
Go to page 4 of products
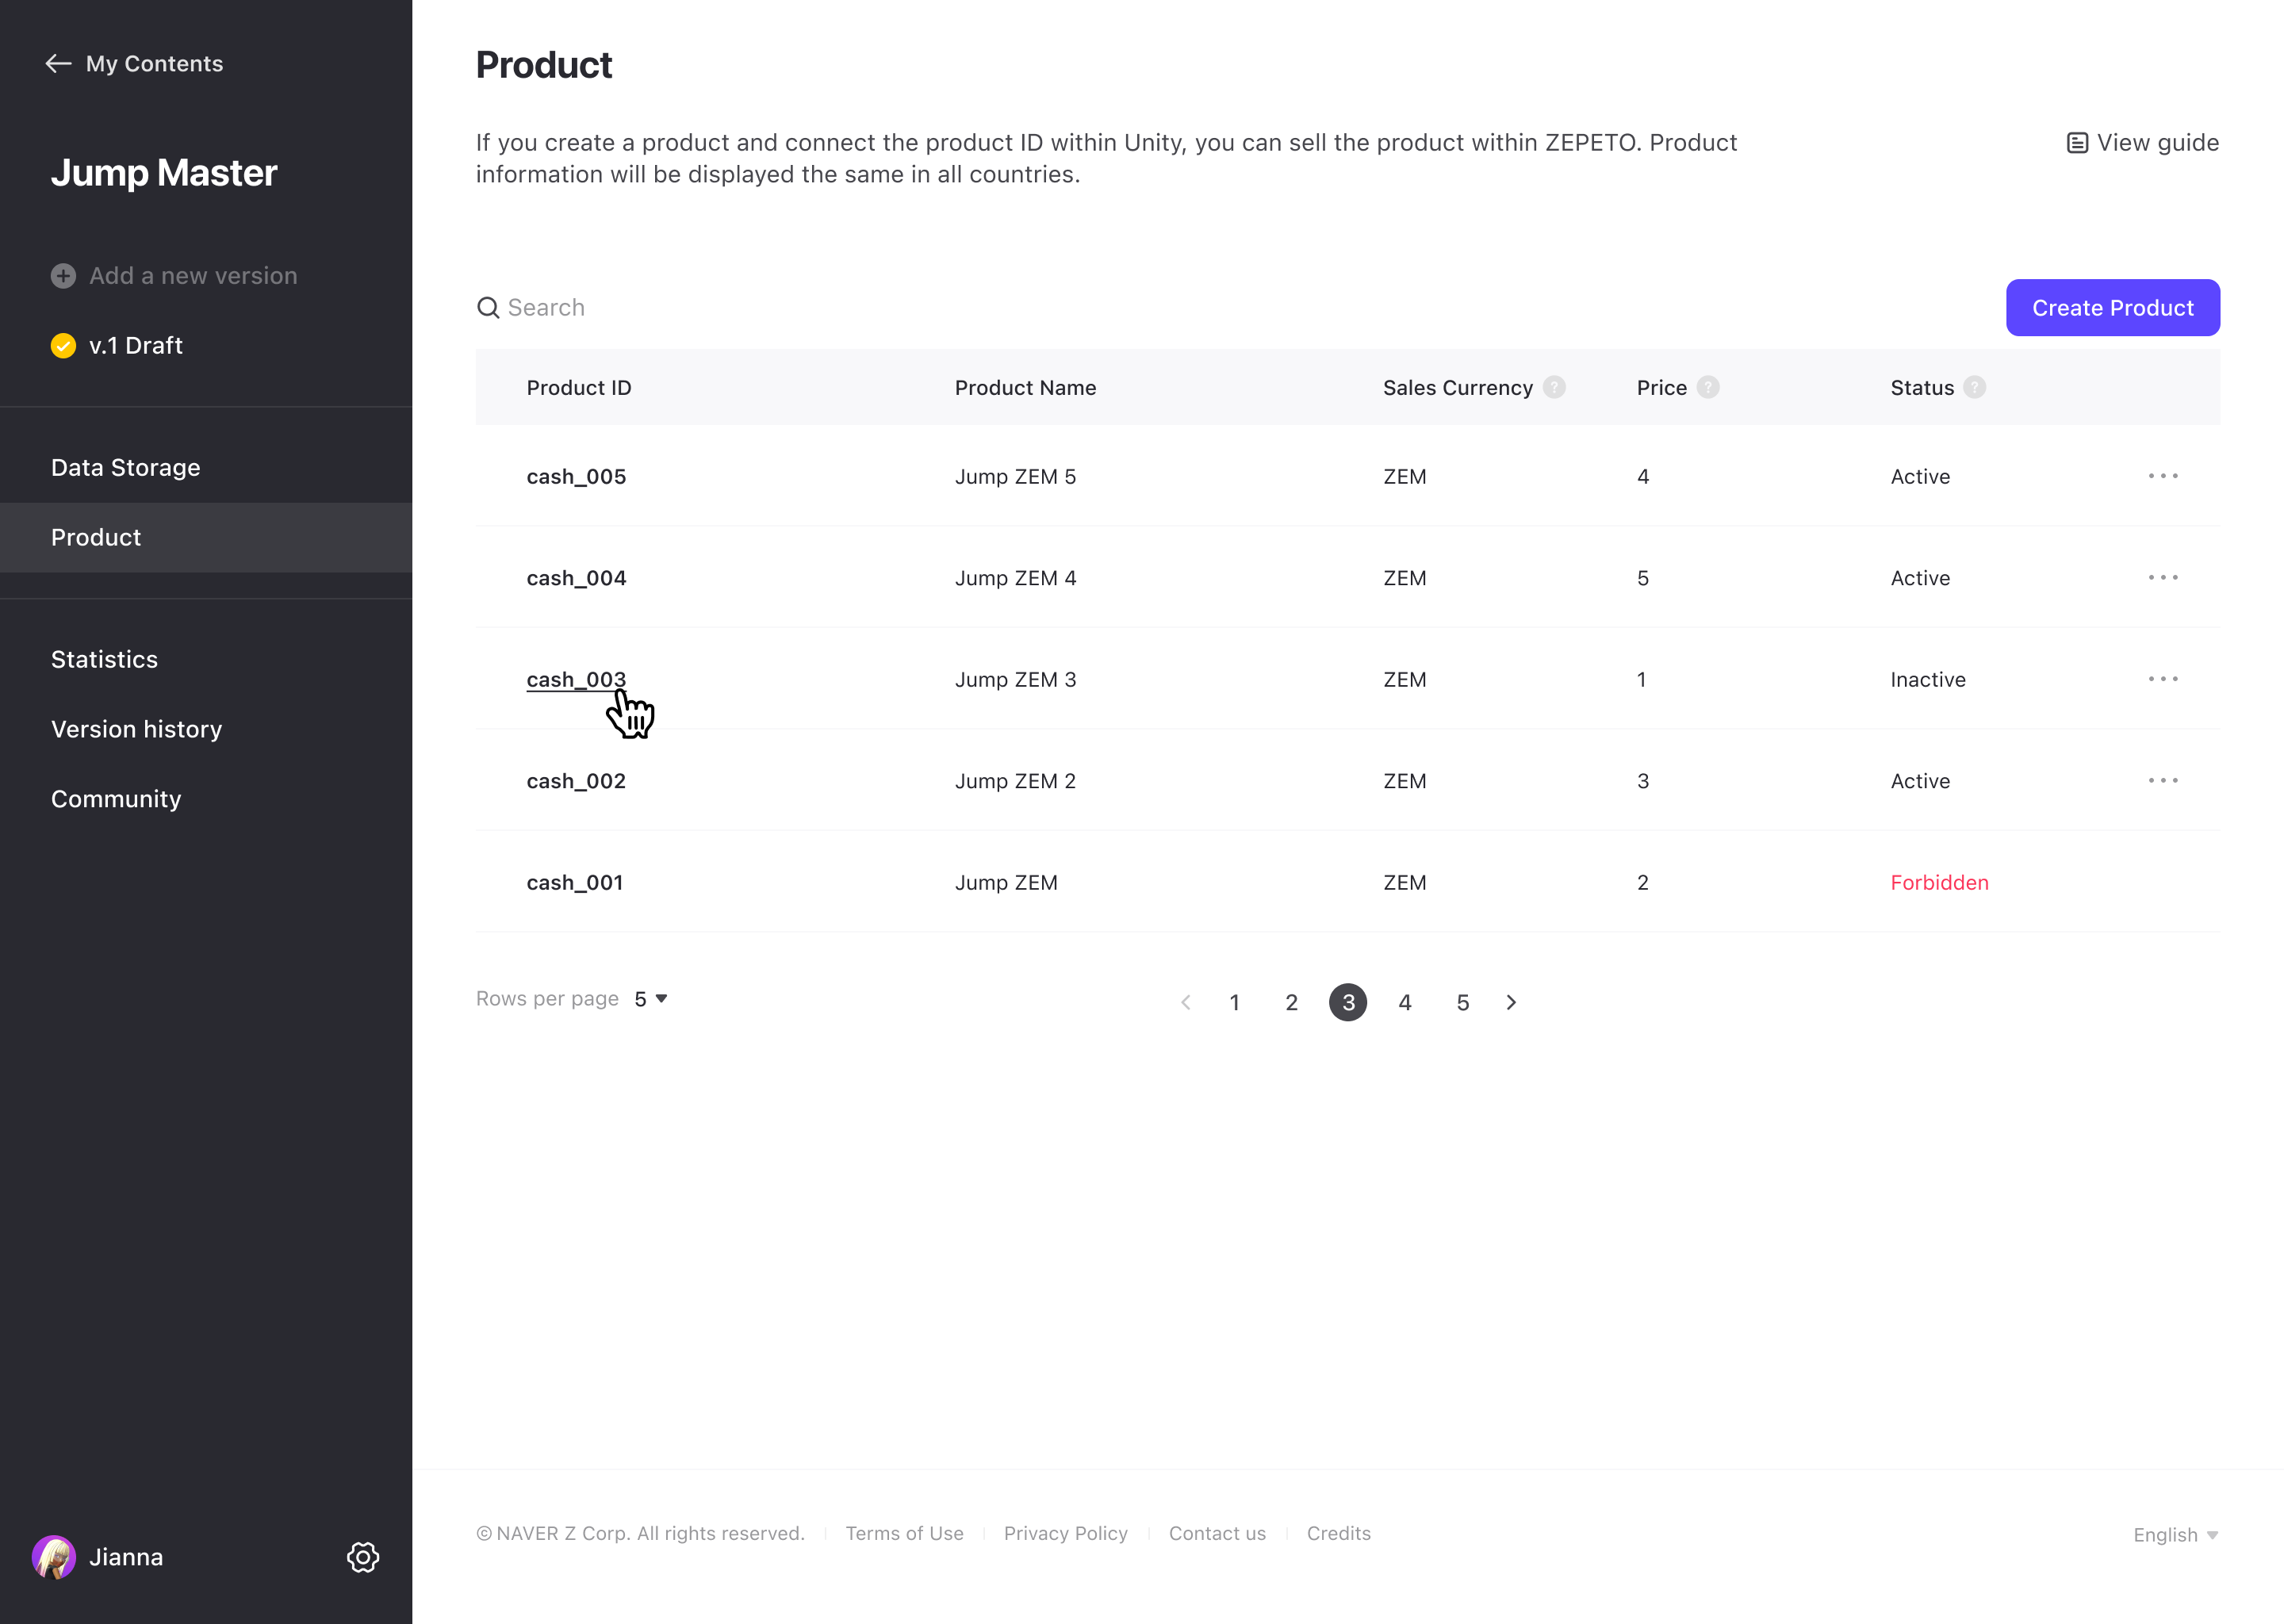click(1405, 1002)
